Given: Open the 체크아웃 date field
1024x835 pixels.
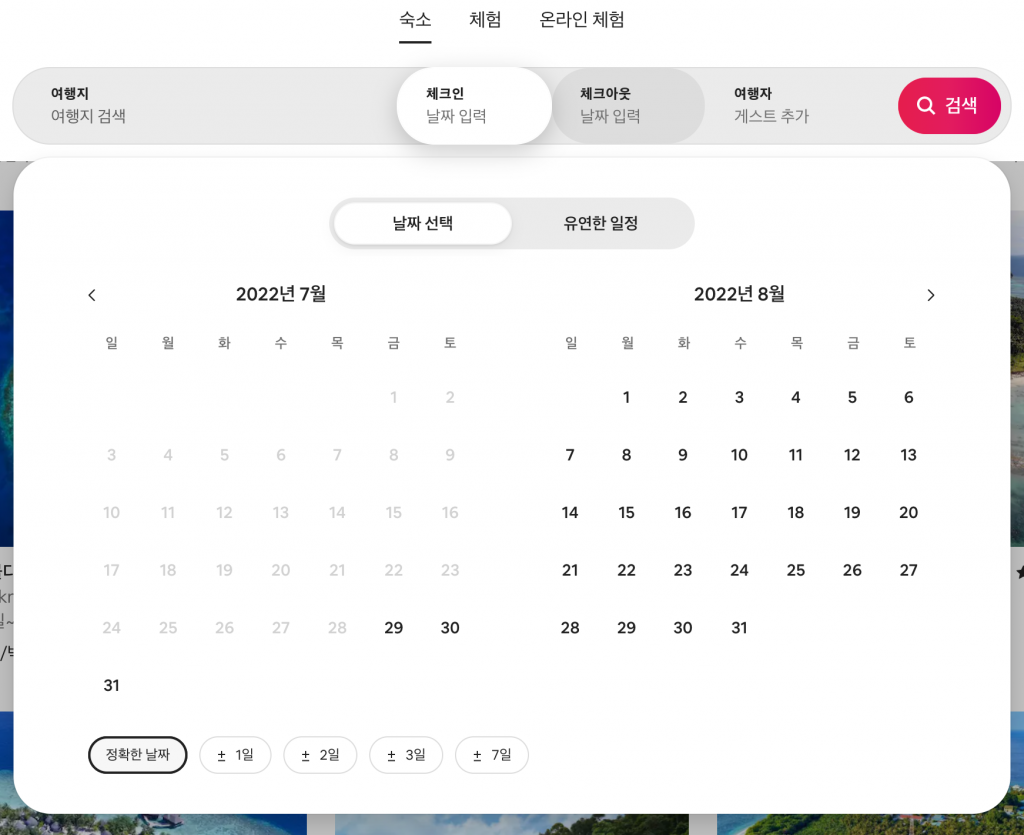Looking at the screenshot, I should (628, 106).
